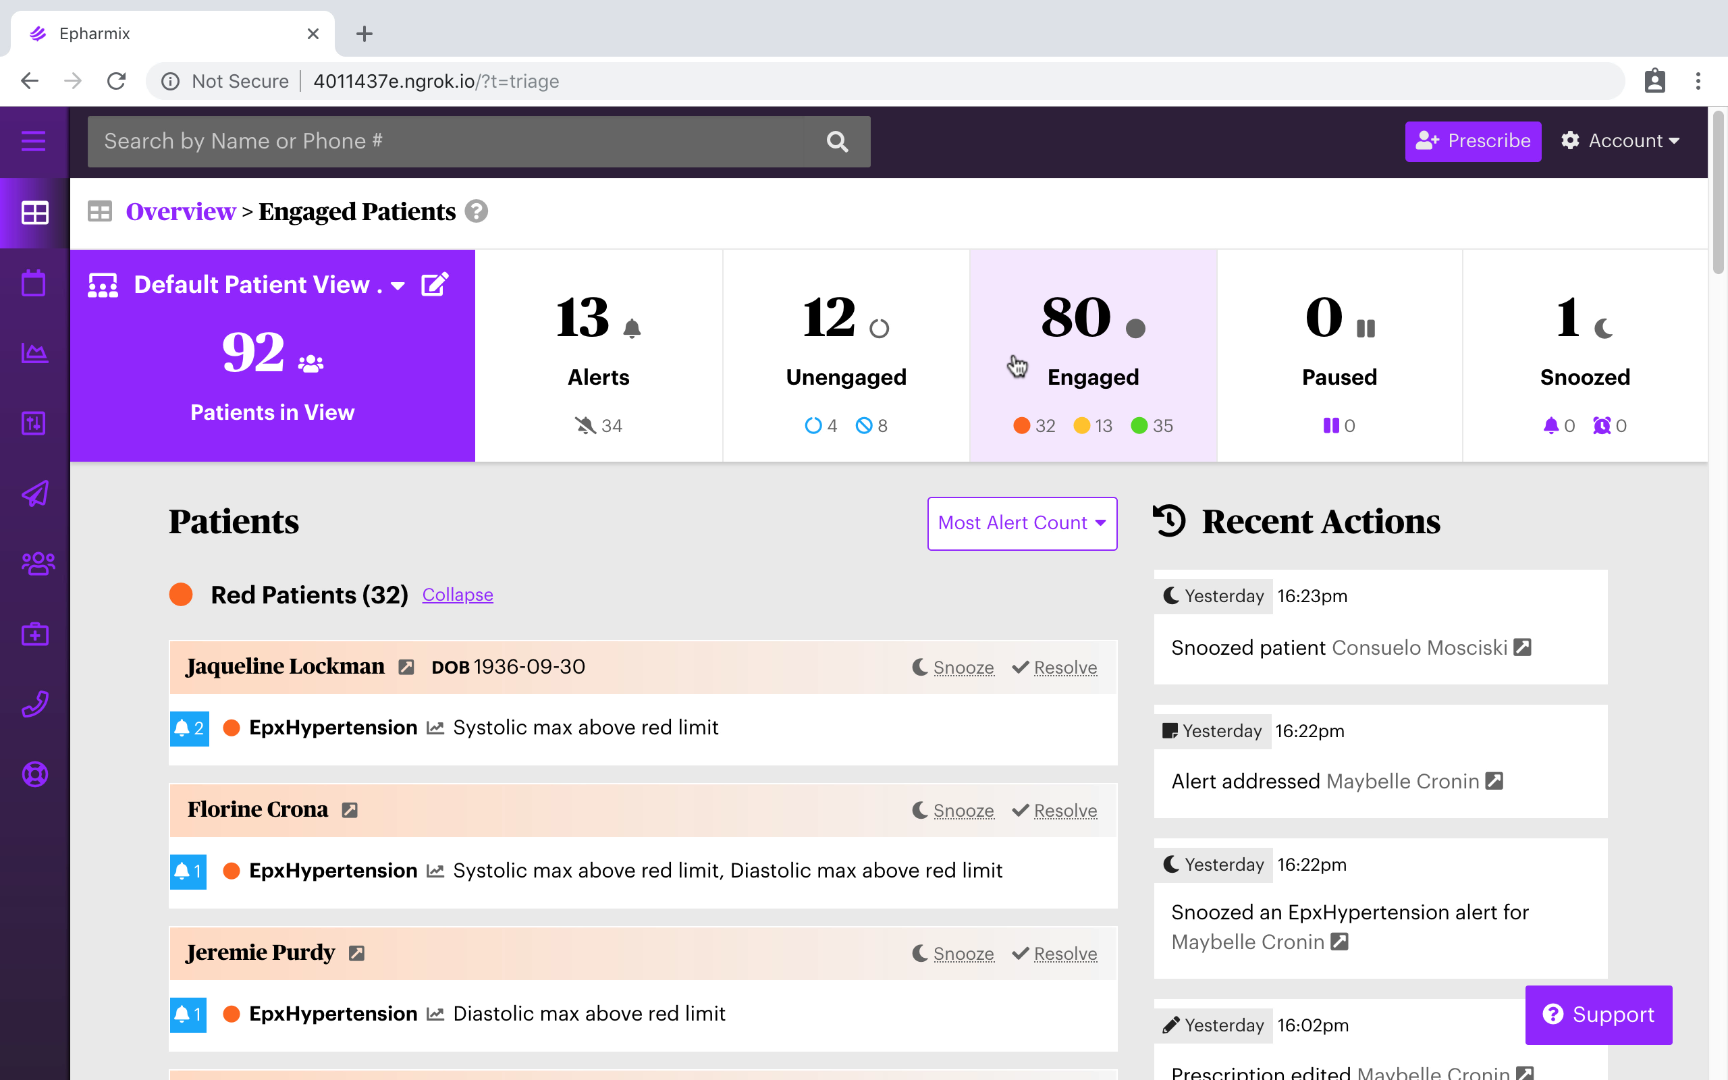Click the help question mark beside Engaged Patients
The width and height of the screenshot is (1728, 1080).
point(477,211)
